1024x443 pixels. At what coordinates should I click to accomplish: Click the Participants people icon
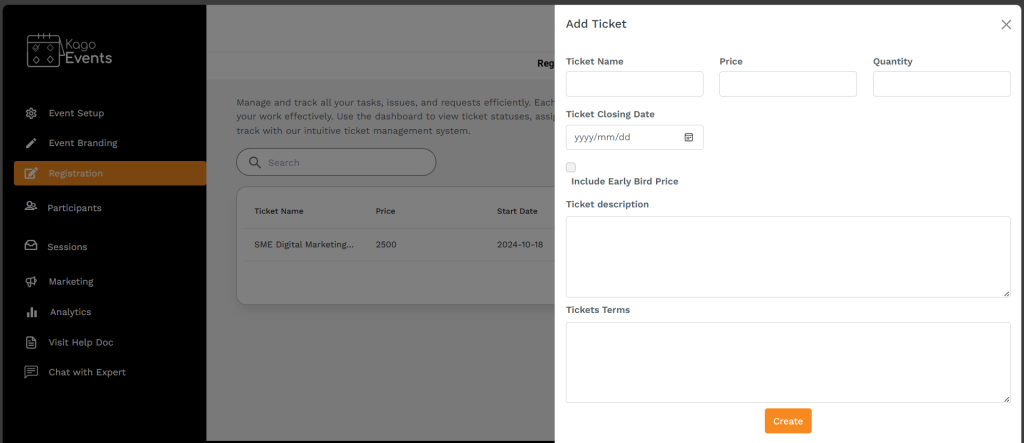pos(31,207)
